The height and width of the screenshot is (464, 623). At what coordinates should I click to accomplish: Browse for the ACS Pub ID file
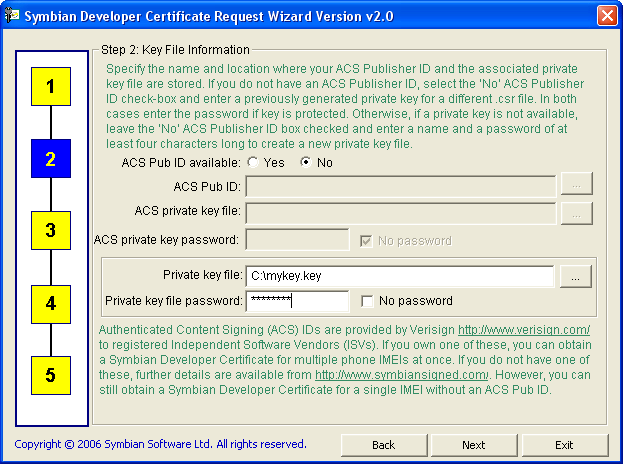click(x=577, y=184)
